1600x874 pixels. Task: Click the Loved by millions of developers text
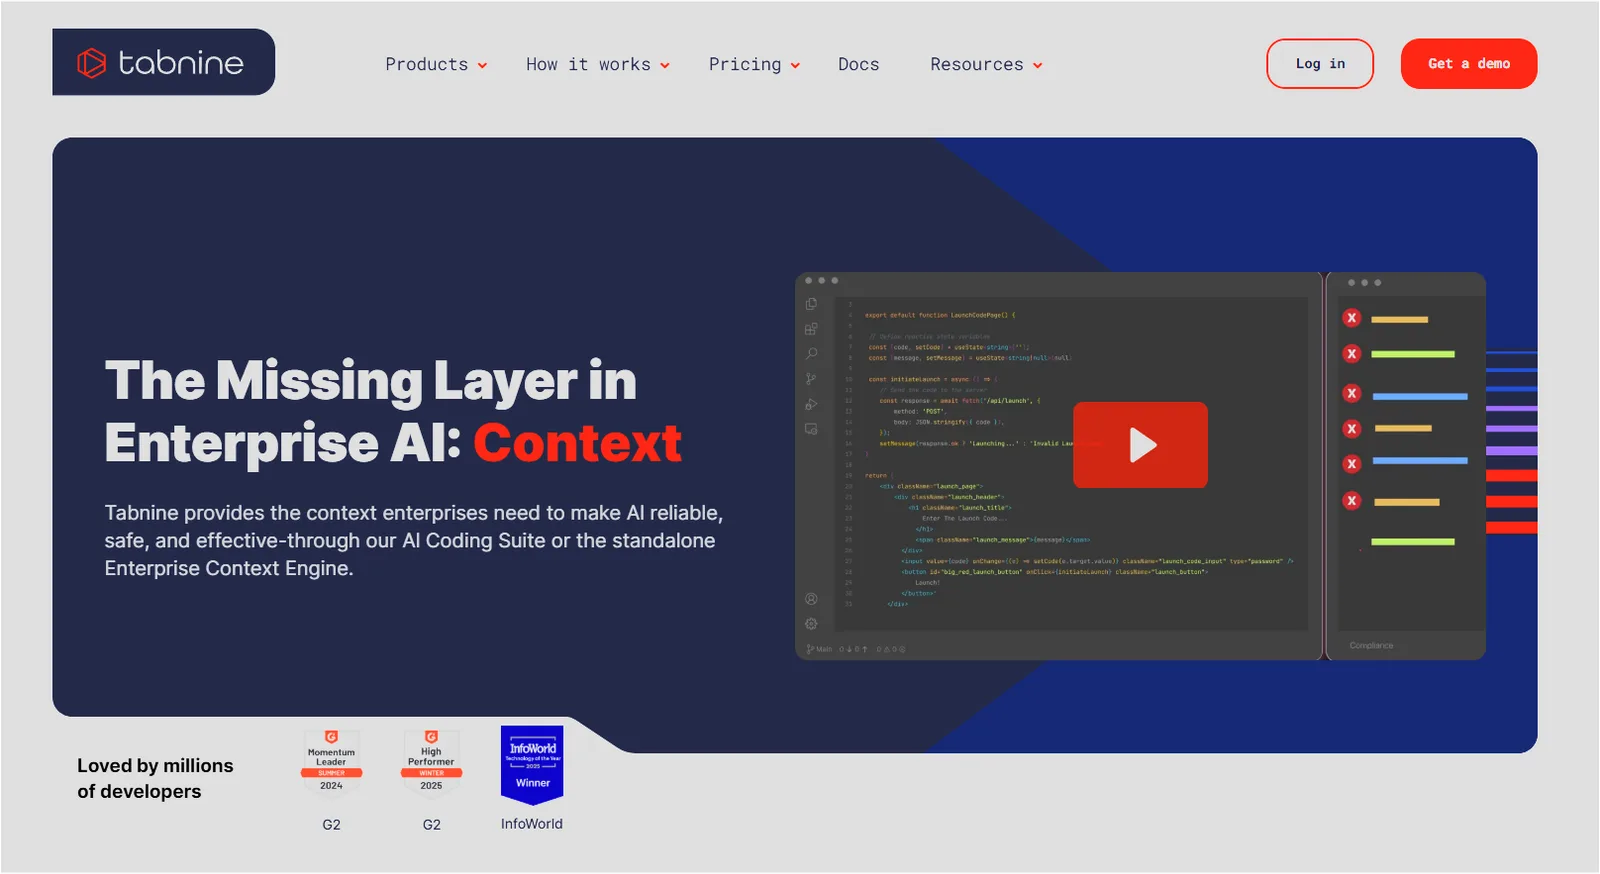pos(155,778)
